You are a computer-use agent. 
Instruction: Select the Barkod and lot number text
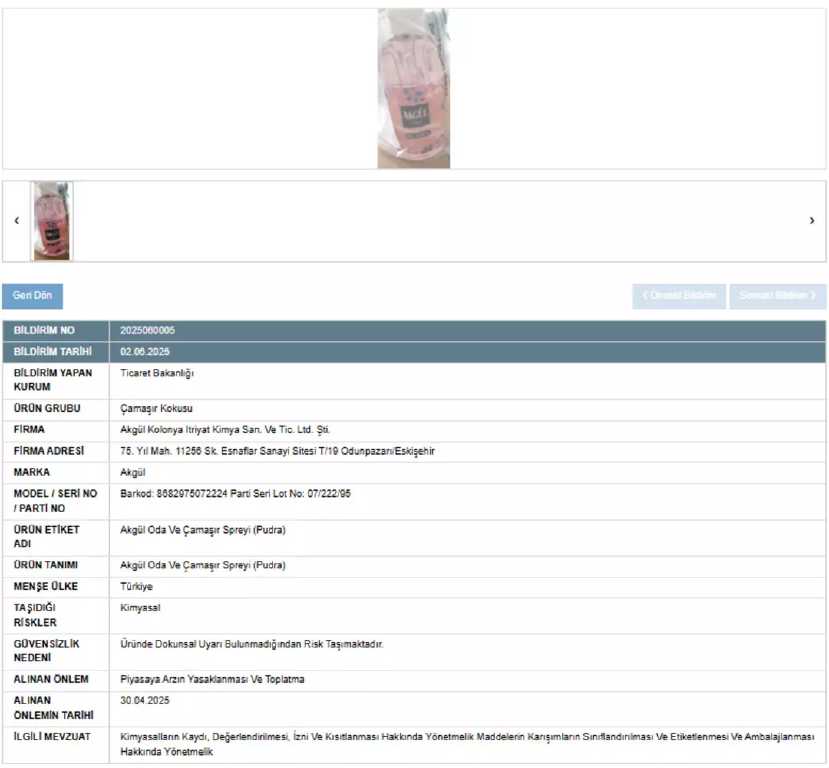pyautogui.click(x=235, y=494)
